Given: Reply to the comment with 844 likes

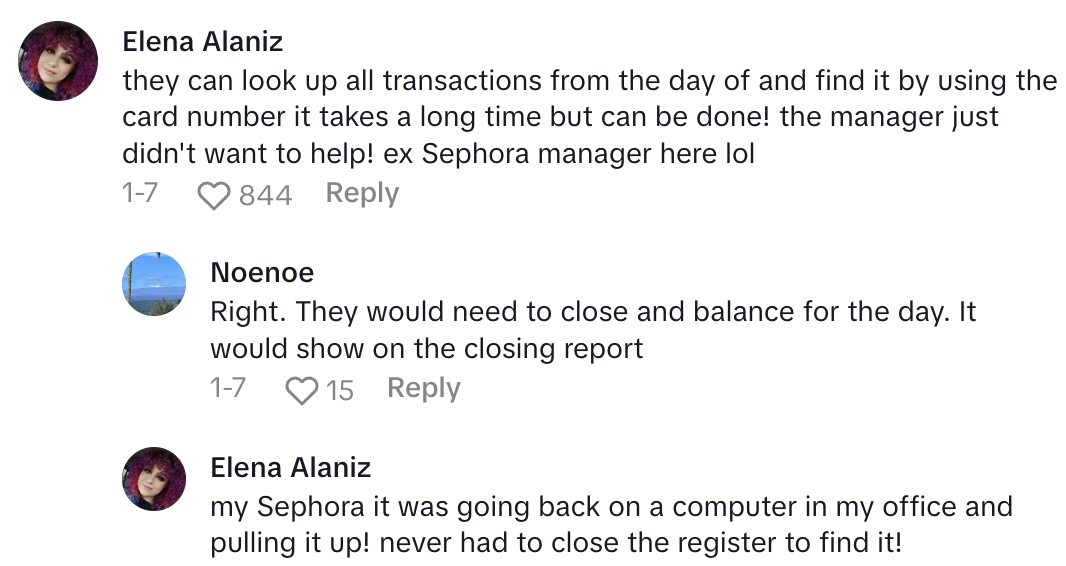Looking at the screenshot, I should tap(362, 193).
